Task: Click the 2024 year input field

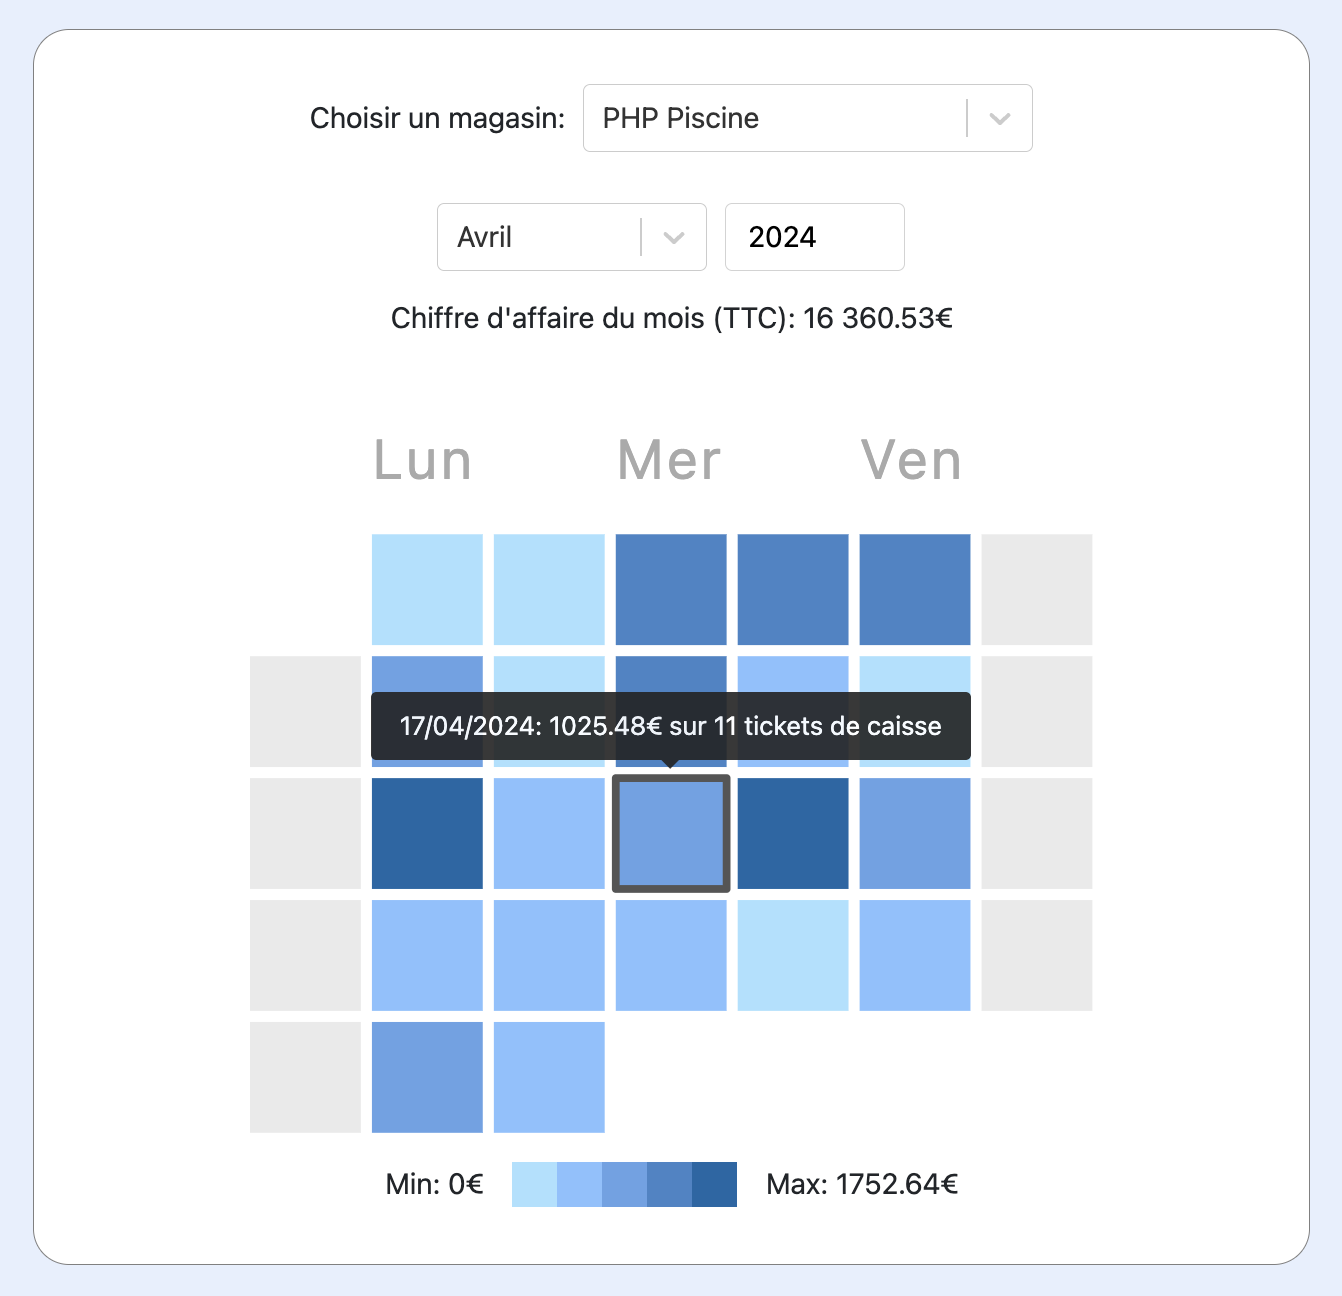Action: pos(814,237)
